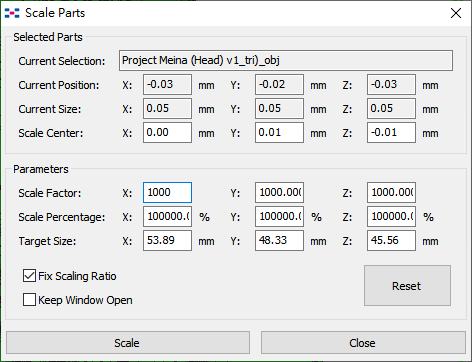Click the Current Size Y field
Screen dimensions: 472x362
click(x=279, y=109)
